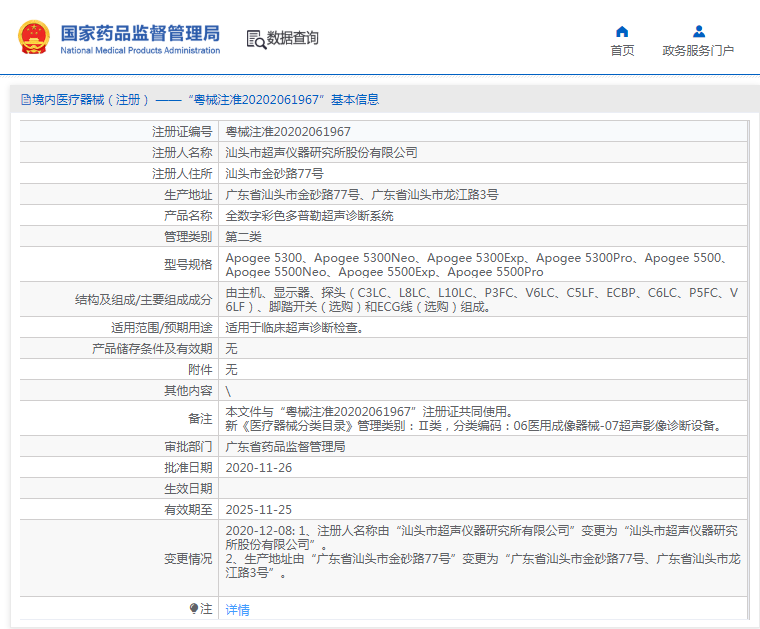
Task: Select registration number 粤械注准20202061967 in the table
Action: point(288,132)
